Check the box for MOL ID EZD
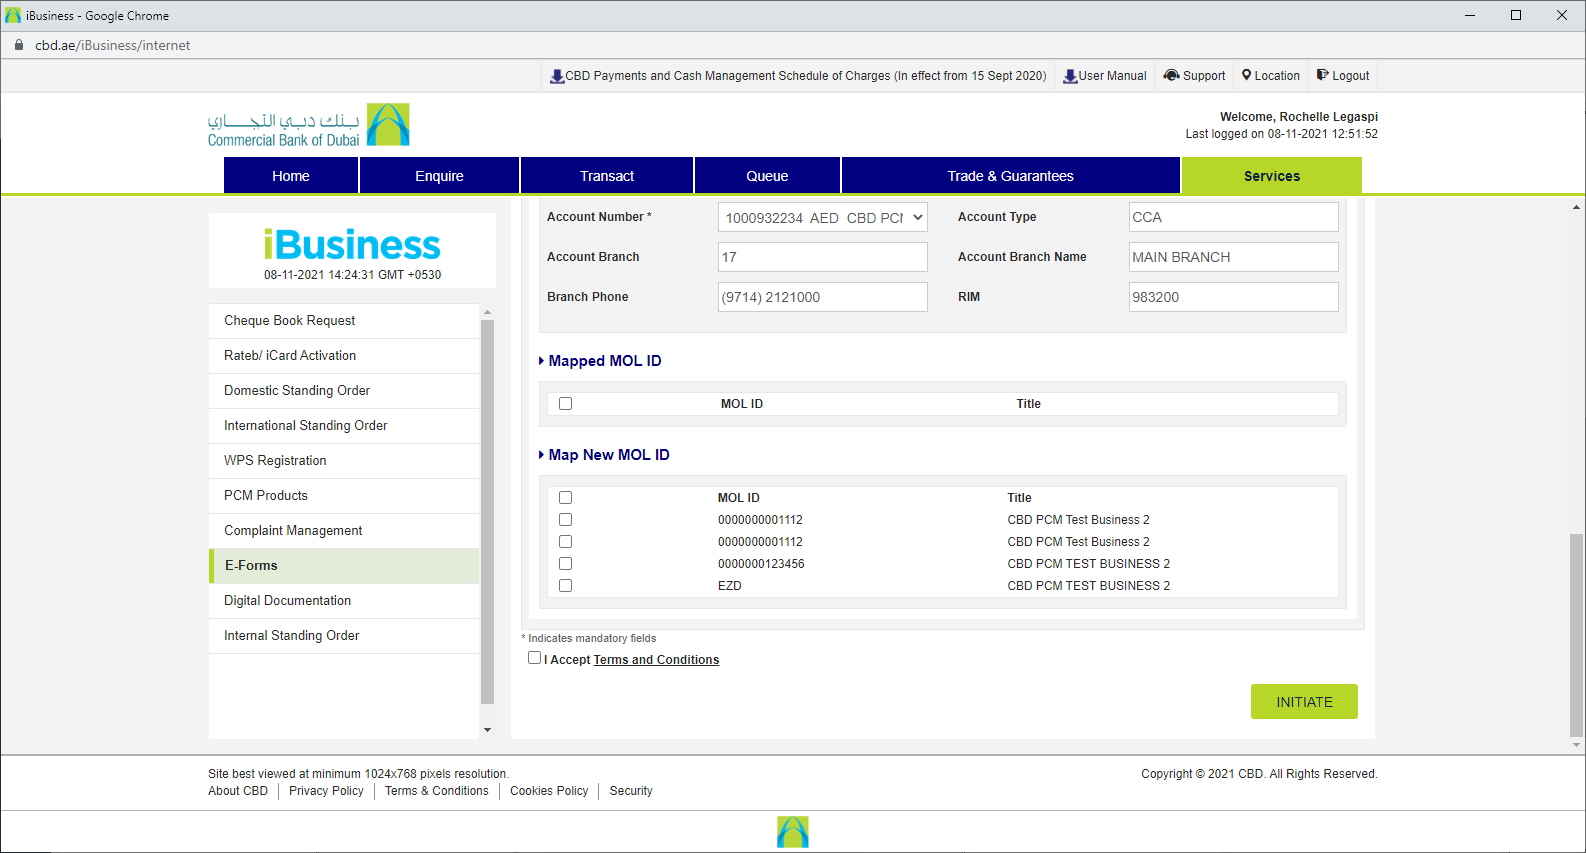The width and height of the screenshot is (1586, 853). click(x=566, y=586)
